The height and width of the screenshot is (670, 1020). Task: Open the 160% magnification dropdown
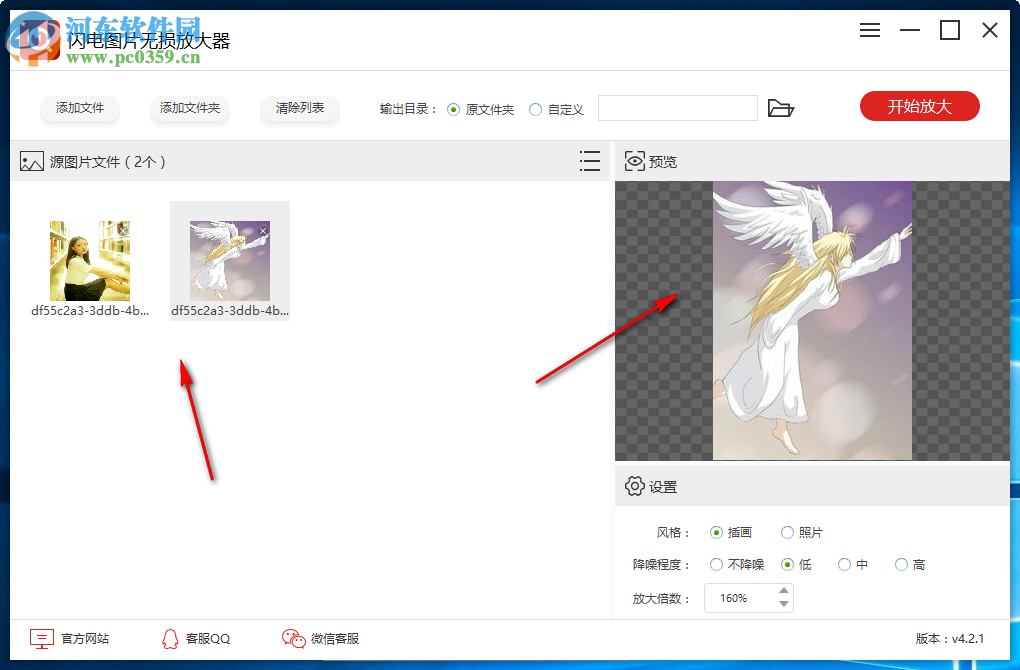tap(740, 597)
